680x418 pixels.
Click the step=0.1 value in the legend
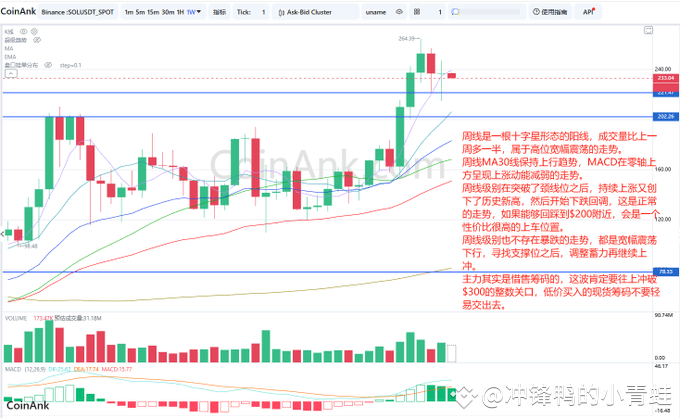(x=71, y=65)
